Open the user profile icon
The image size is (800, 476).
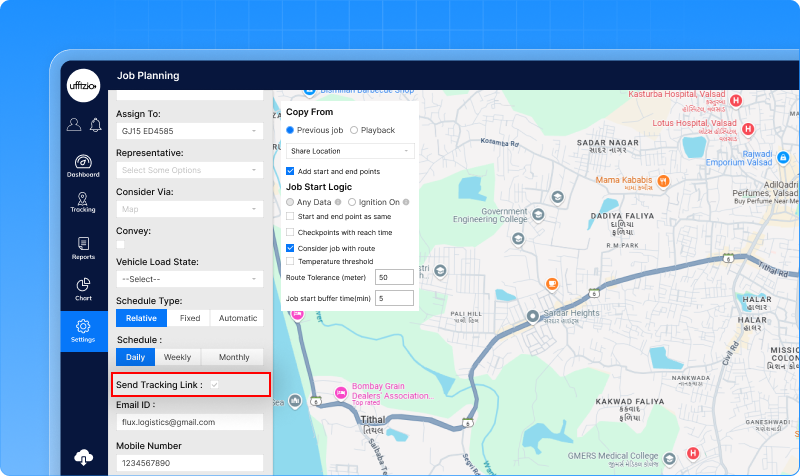(74, 125)
